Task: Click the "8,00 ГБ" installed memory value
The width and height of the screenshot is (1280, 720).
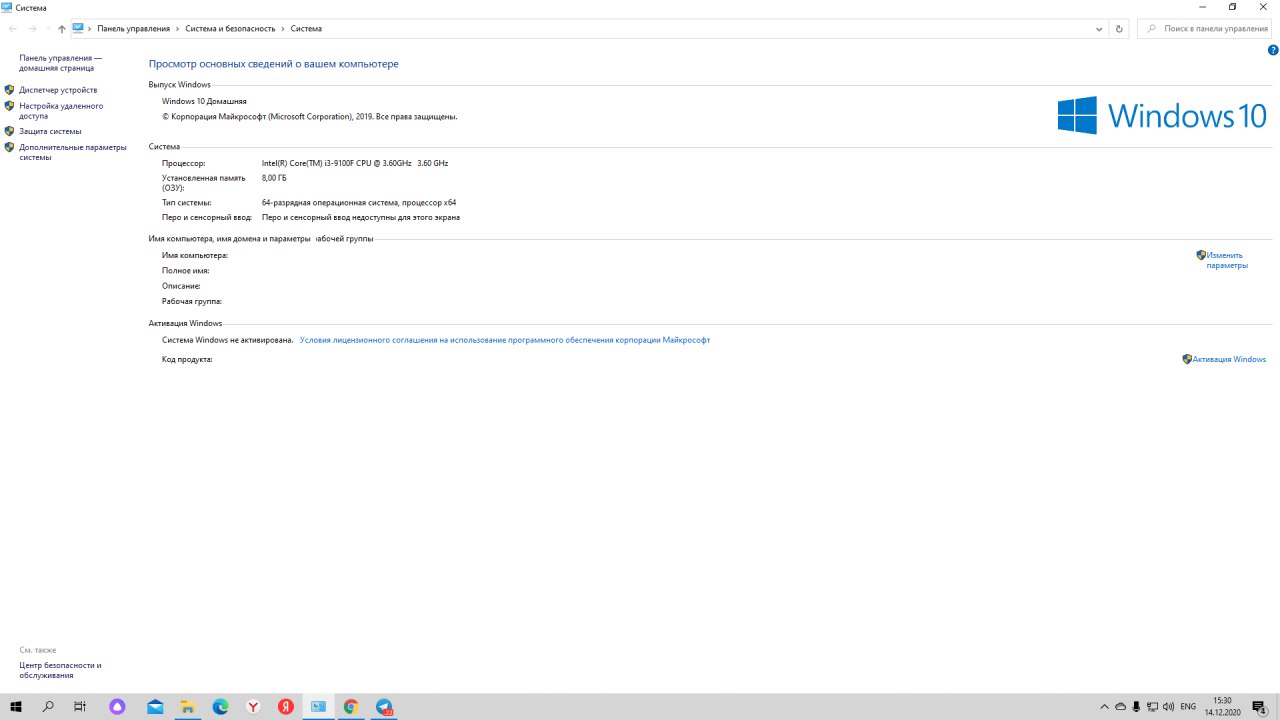Action: point(274,178)
